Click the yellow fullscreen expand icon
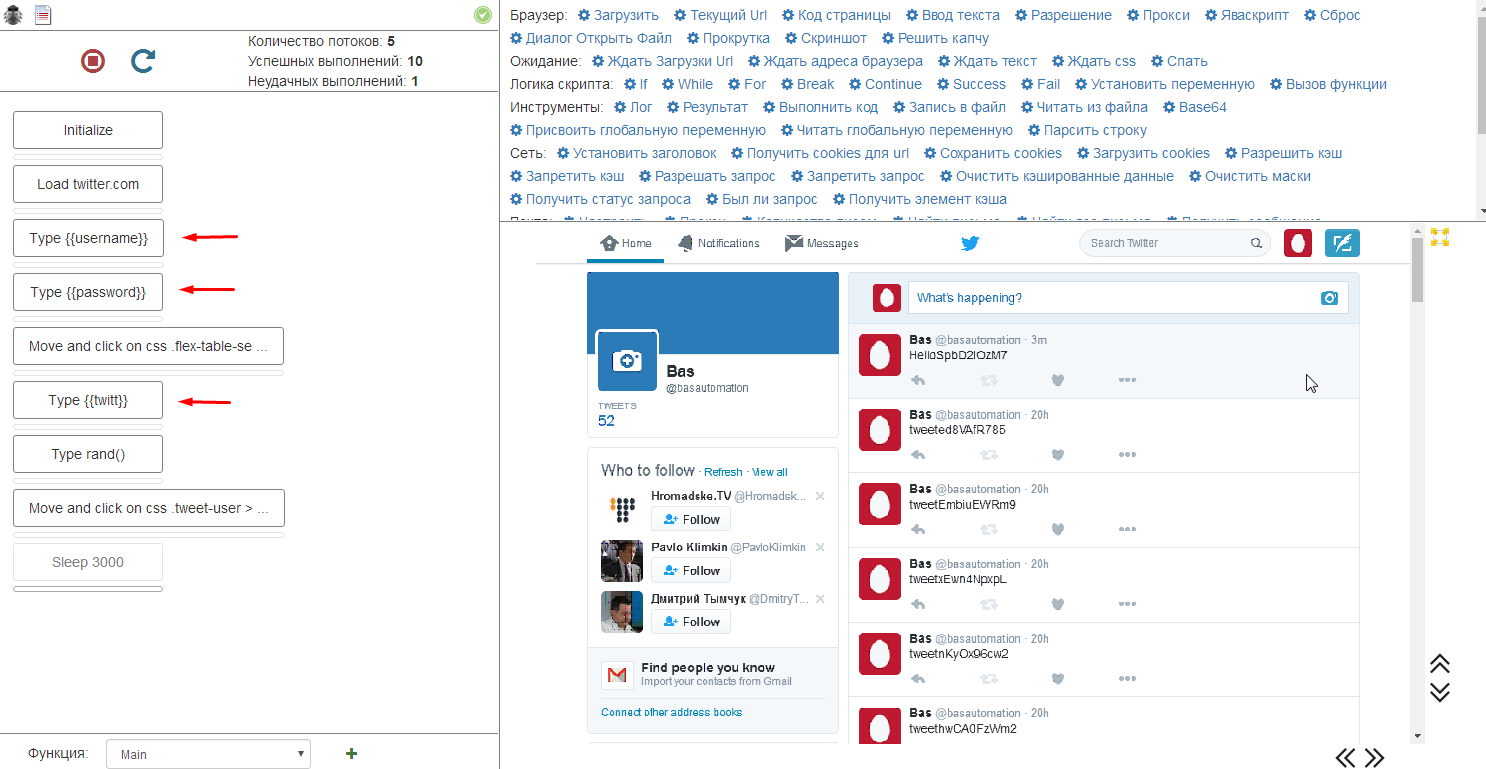Screen dimensions: 1486x769 pos(1440,237)
